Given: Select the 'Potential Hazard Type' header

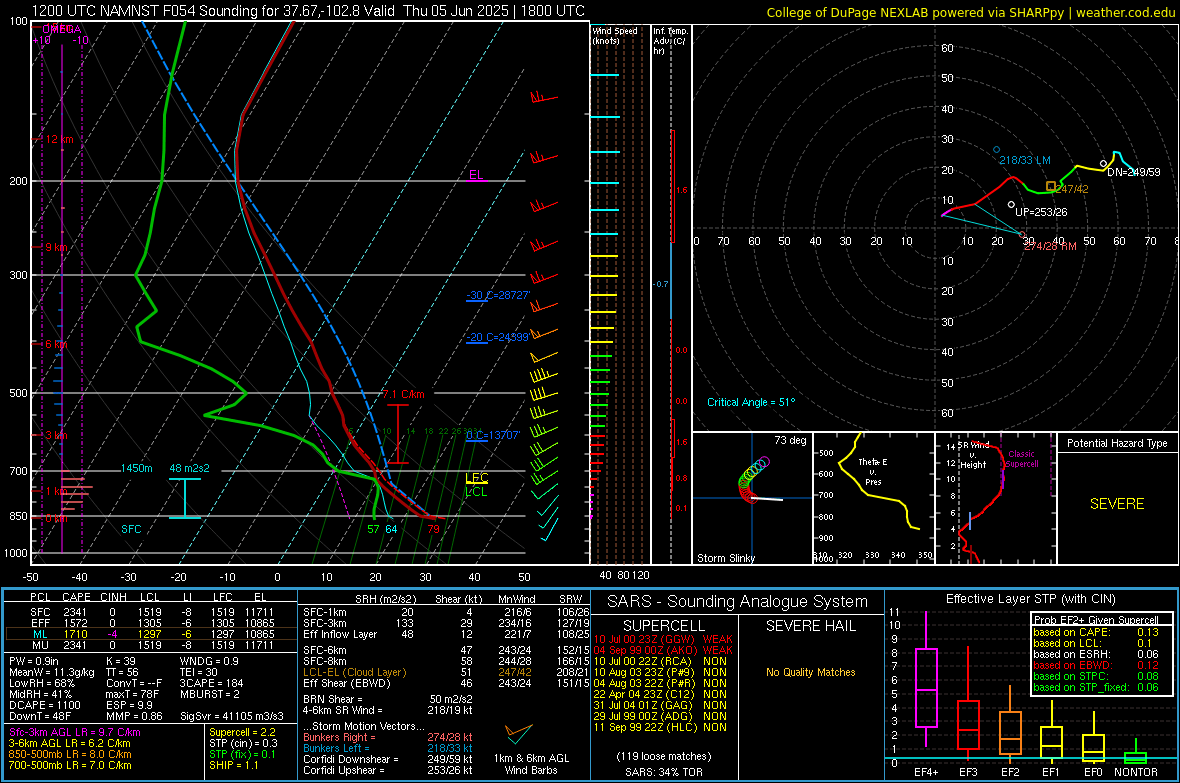Looking at the screenshot, I should [1117, 443].
